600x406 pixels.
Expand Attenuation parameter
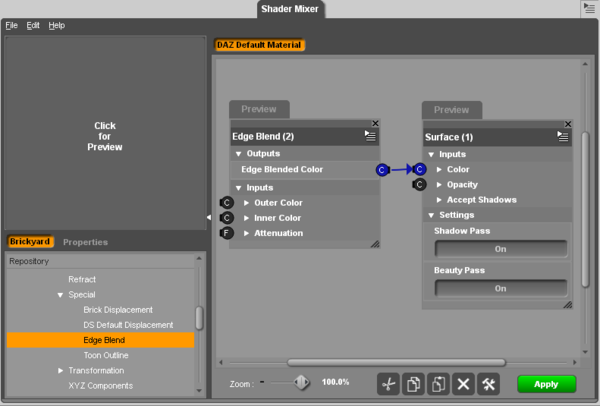pos(246,233)
